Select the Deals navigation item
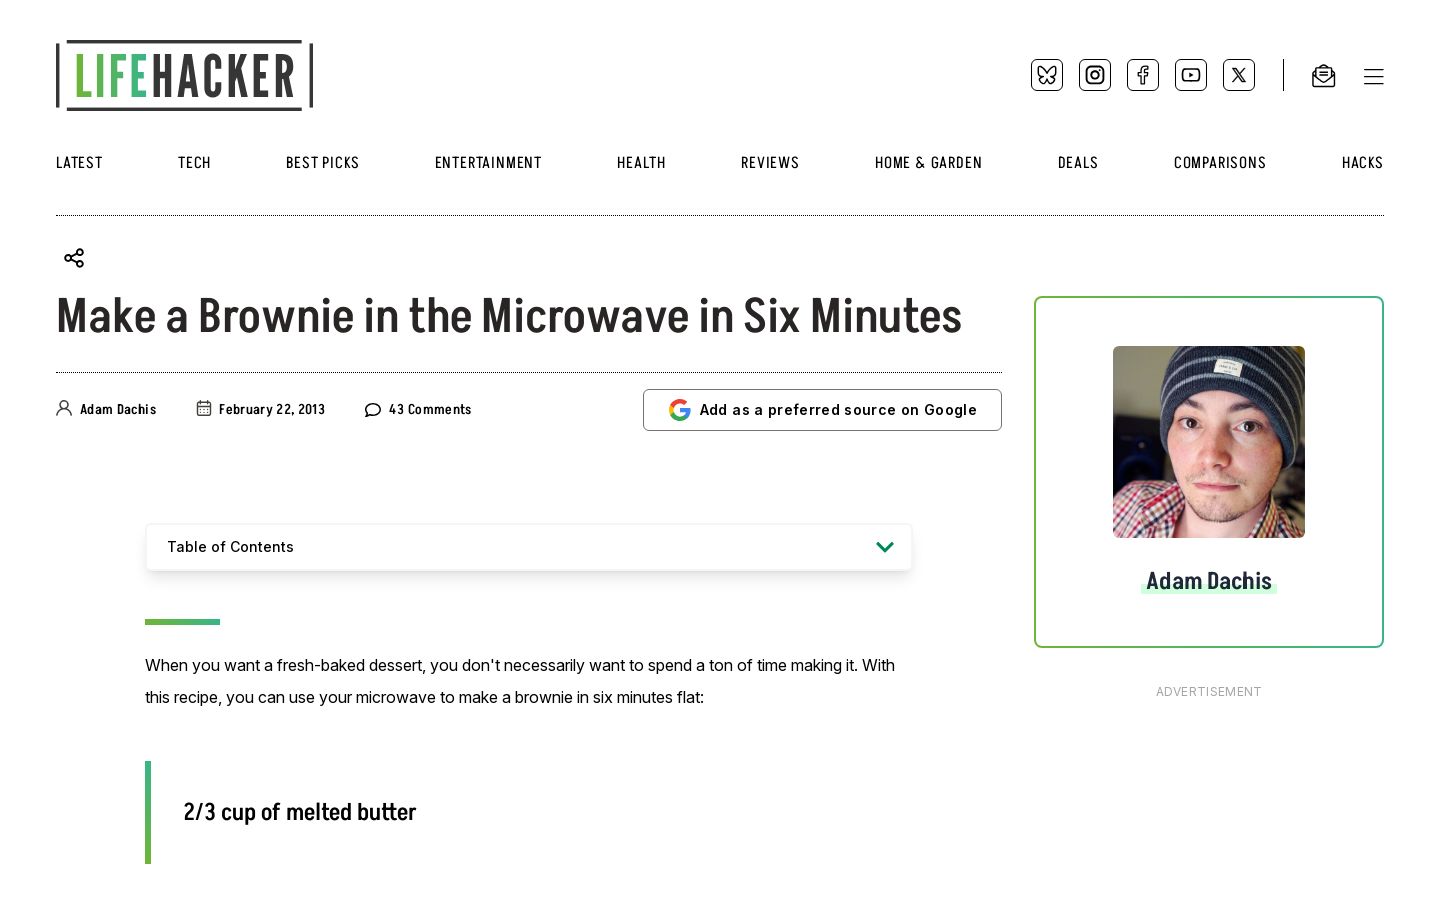 (1078, 163)
